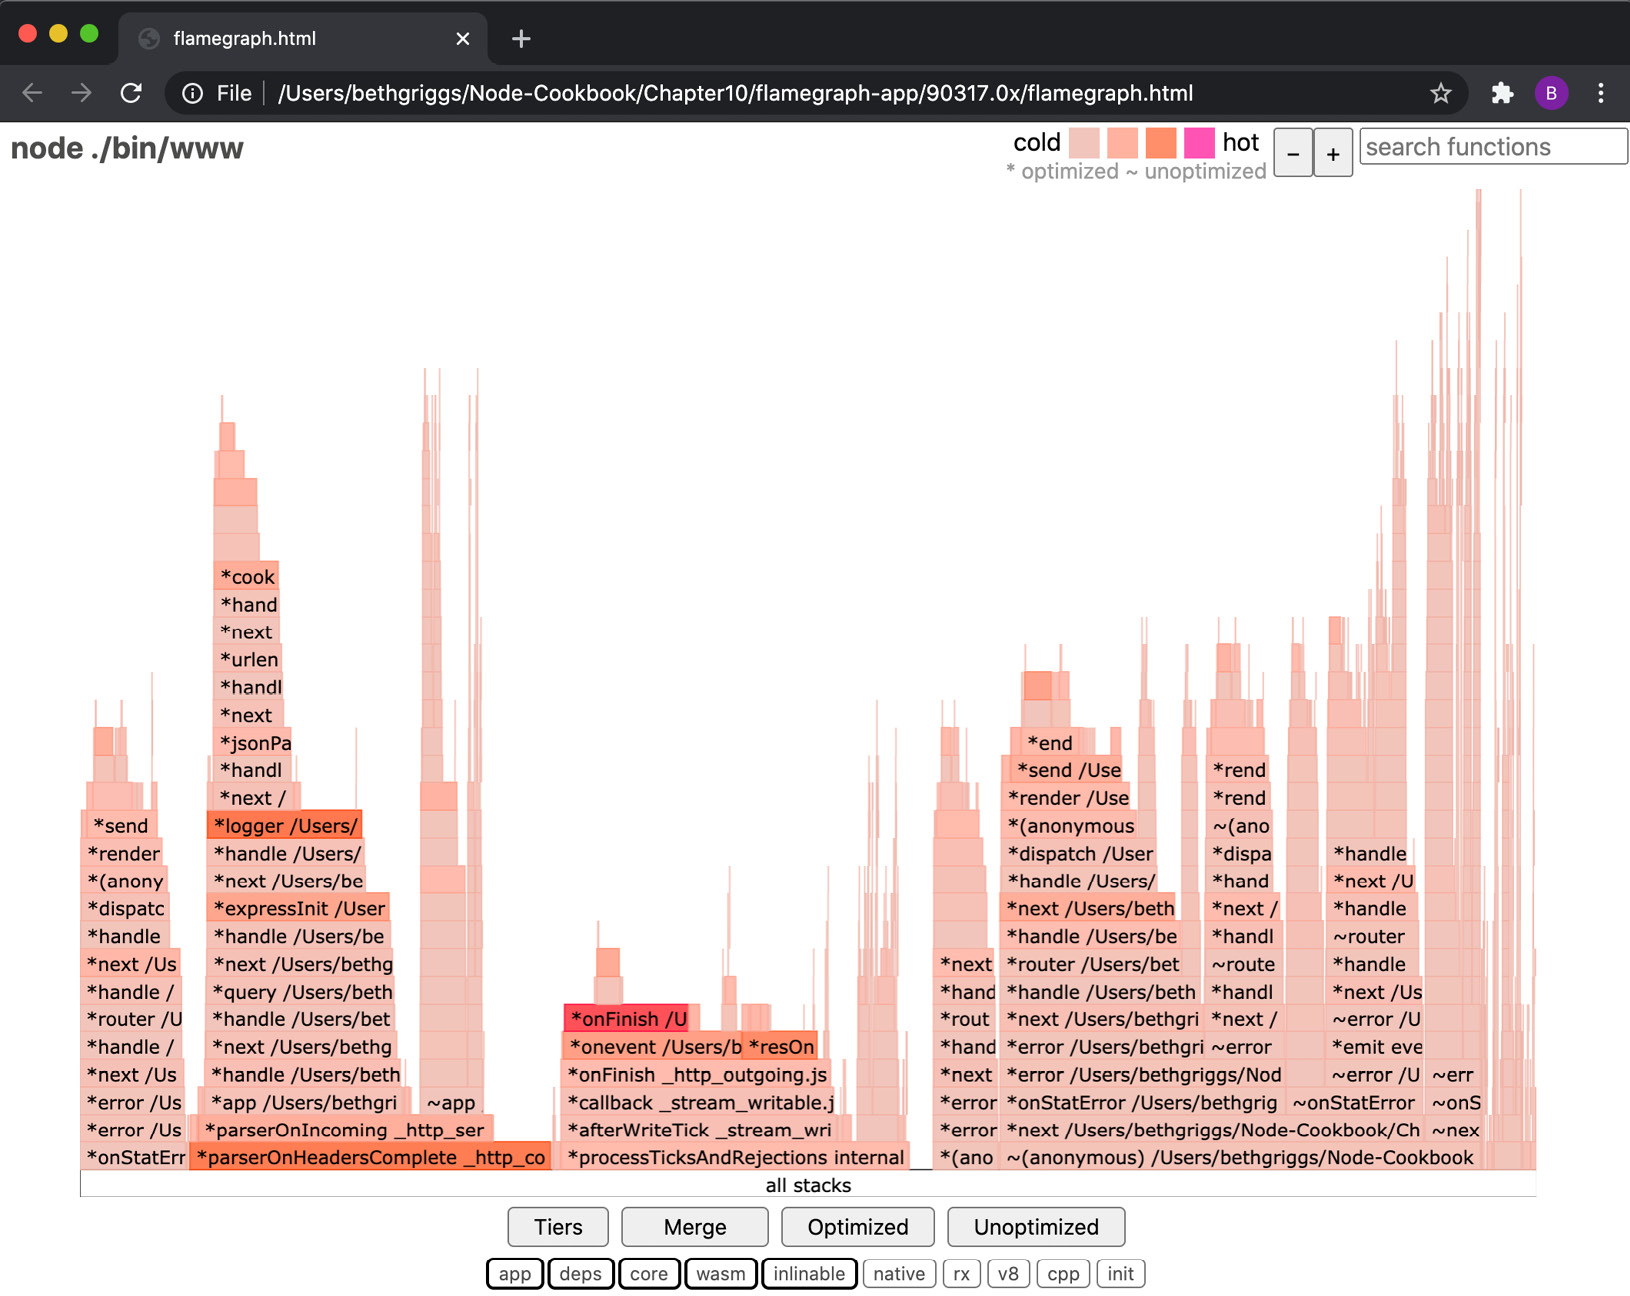Toggle the inlinable frames filter

809,1273
